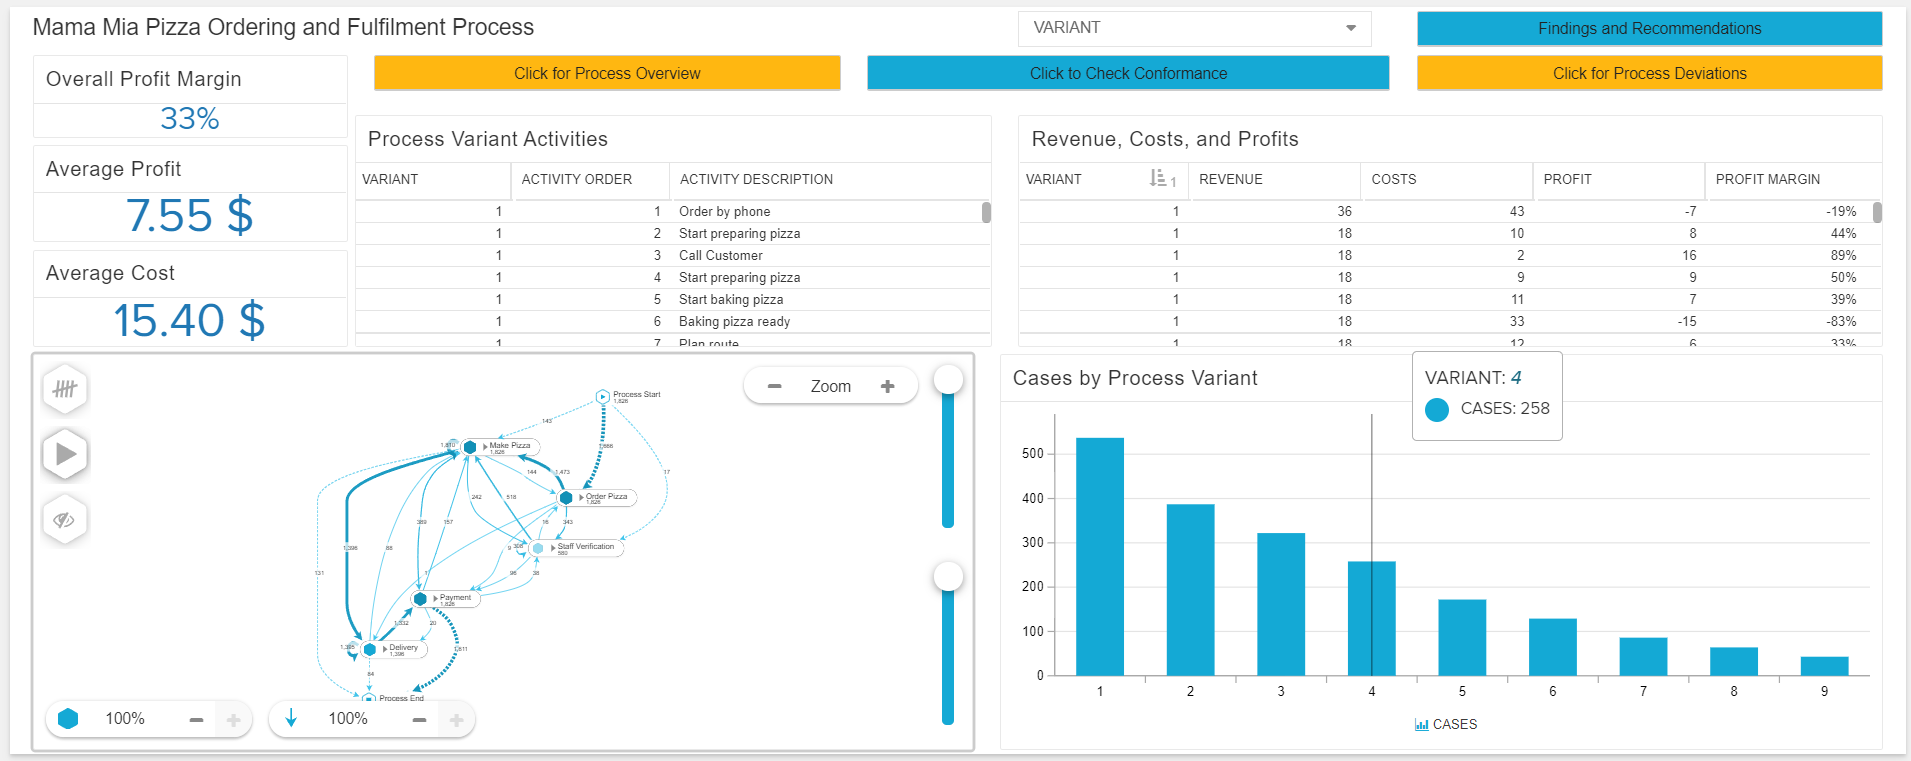Click the 7.55 $ average profit value
The height and width of the screenshot is (761, 1911).
click(190, 215)
